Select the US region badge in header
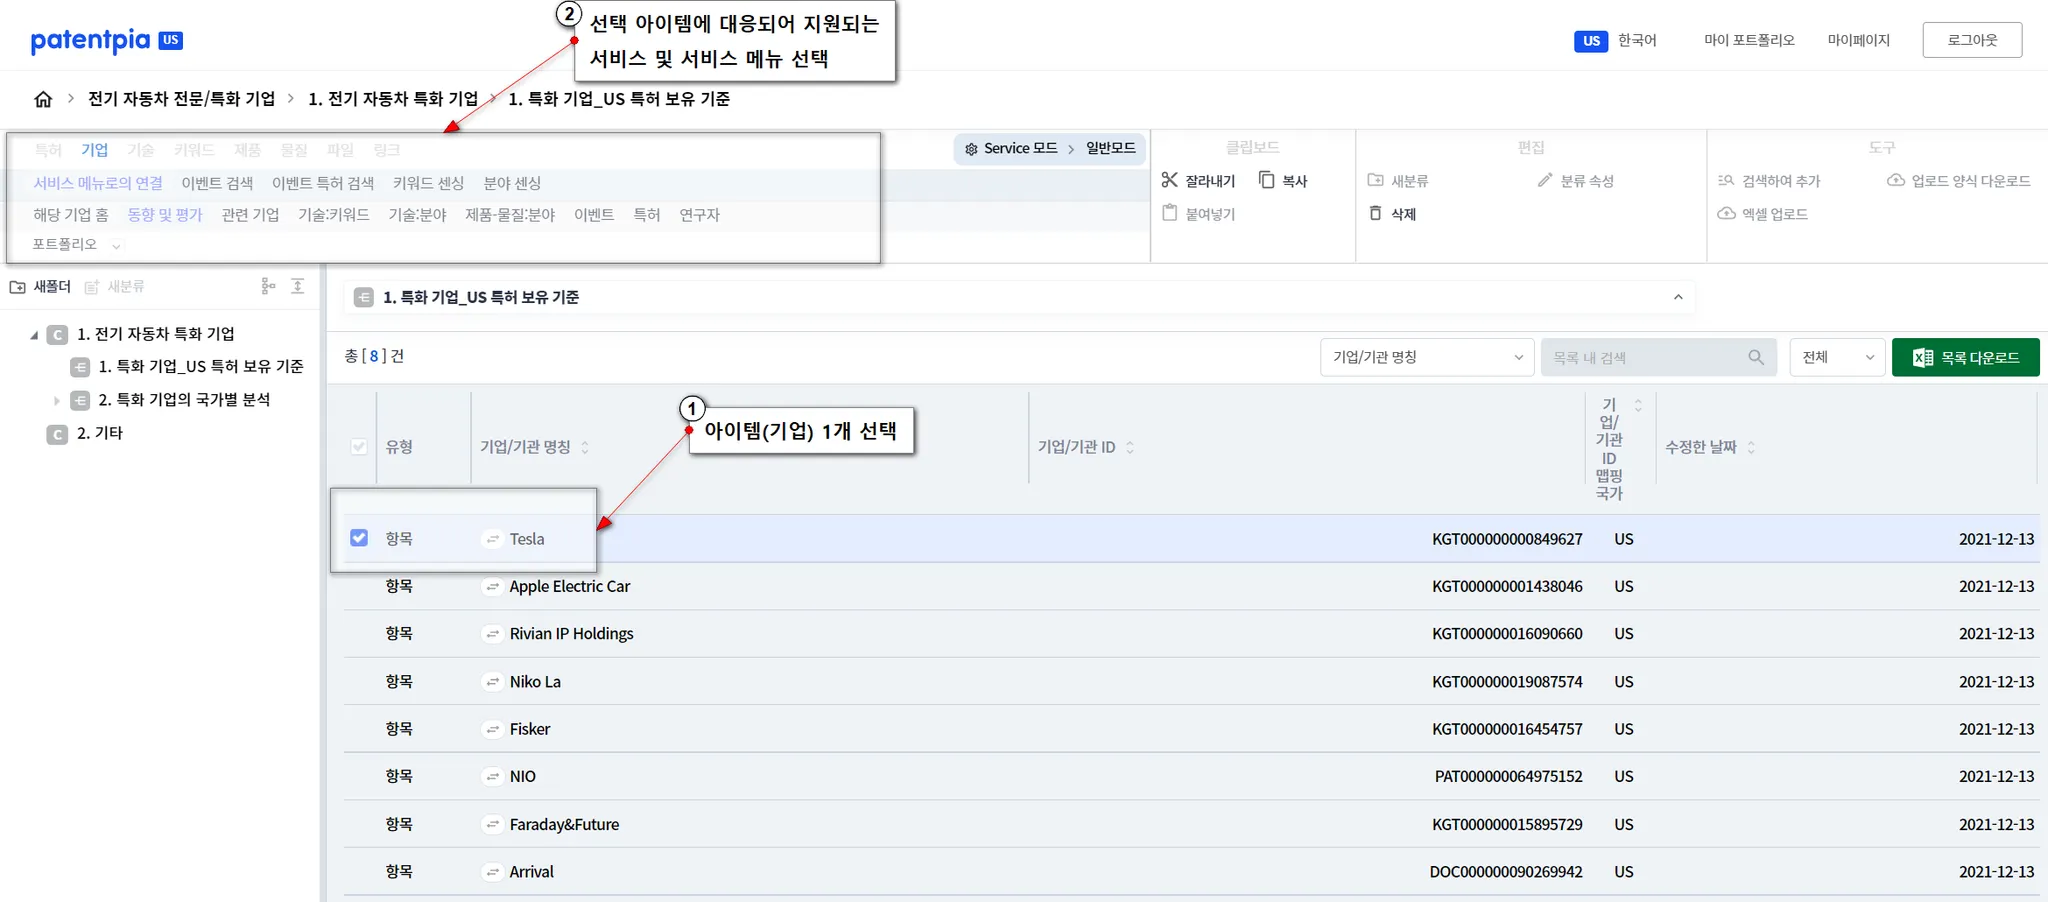Image resolution: width=2048 pixels, height=902 pixels. (x=1591, y=41)
